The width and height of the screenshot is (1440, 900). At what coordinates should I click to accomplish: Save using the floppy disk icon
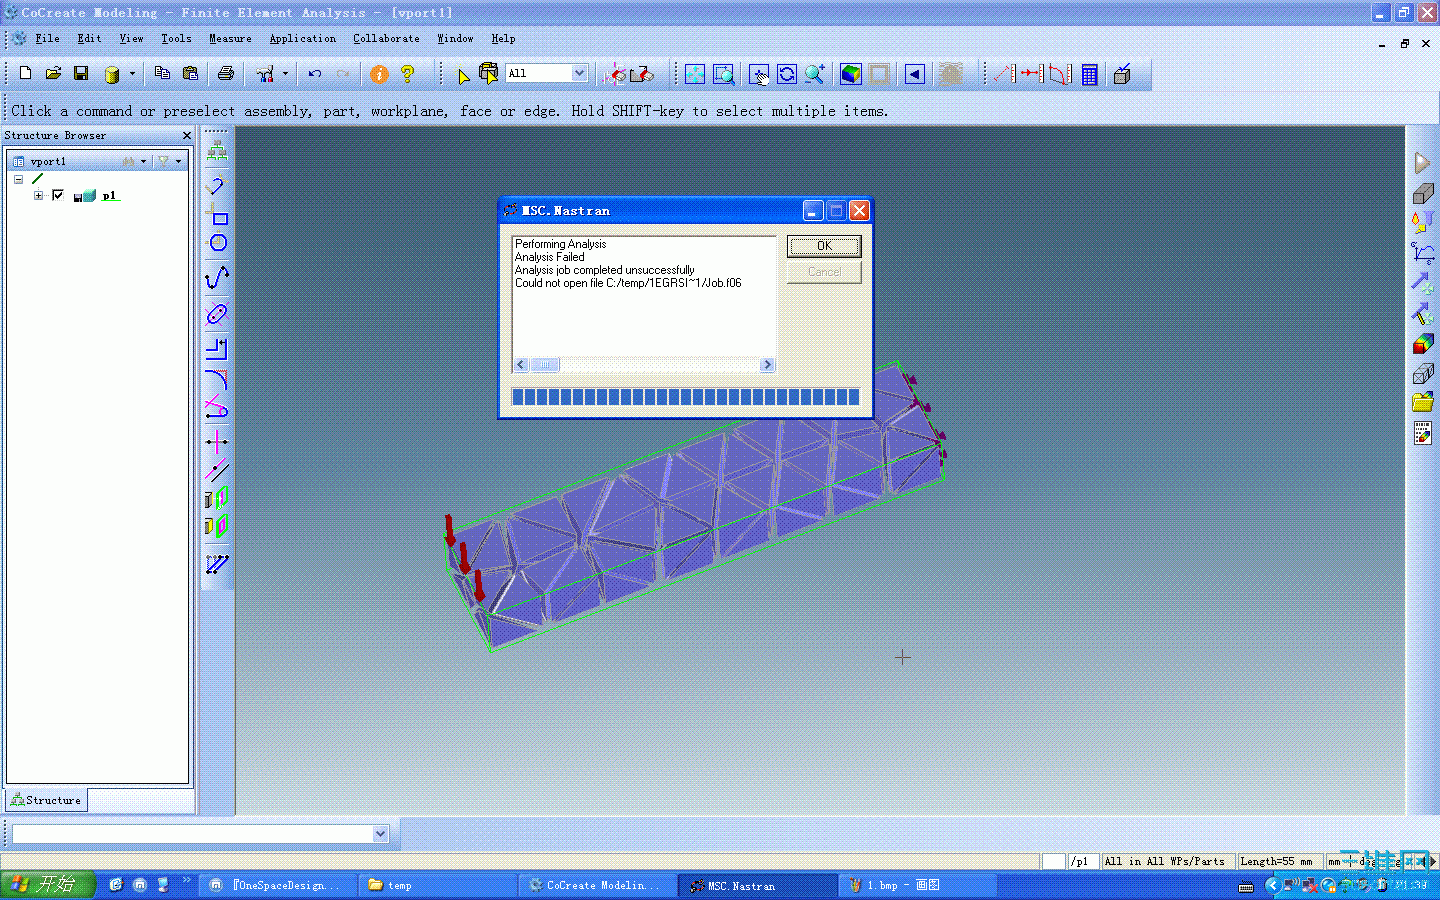pos(81,74)
